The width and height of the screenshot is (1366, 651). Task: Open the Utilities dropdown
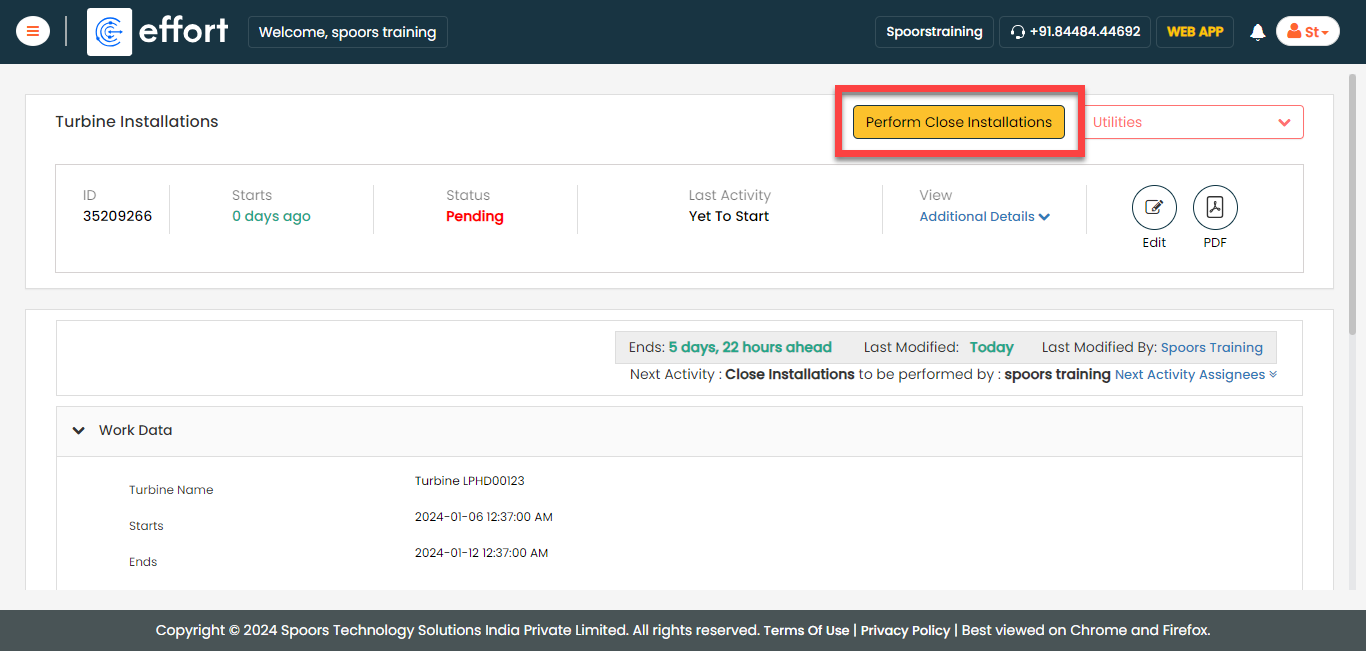coord(1192,122)
